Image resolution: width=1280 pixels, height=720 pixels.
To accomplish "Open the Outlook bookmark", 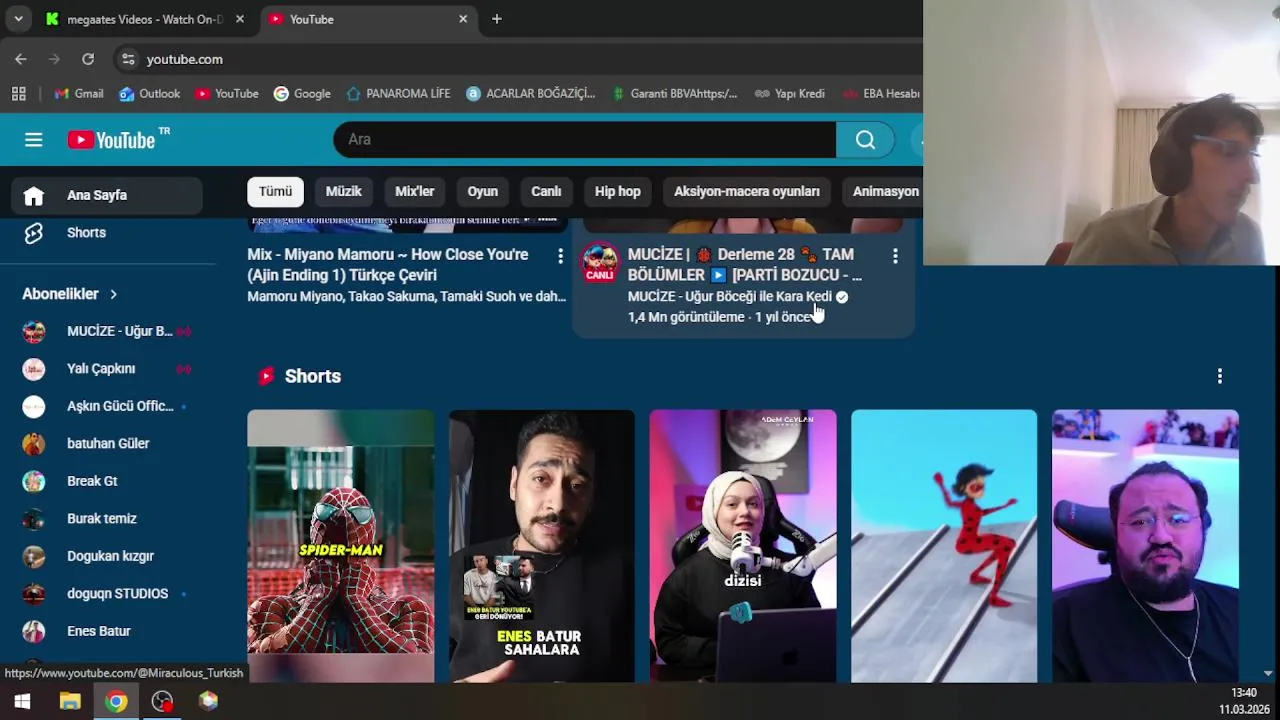I will click(149, 93).
